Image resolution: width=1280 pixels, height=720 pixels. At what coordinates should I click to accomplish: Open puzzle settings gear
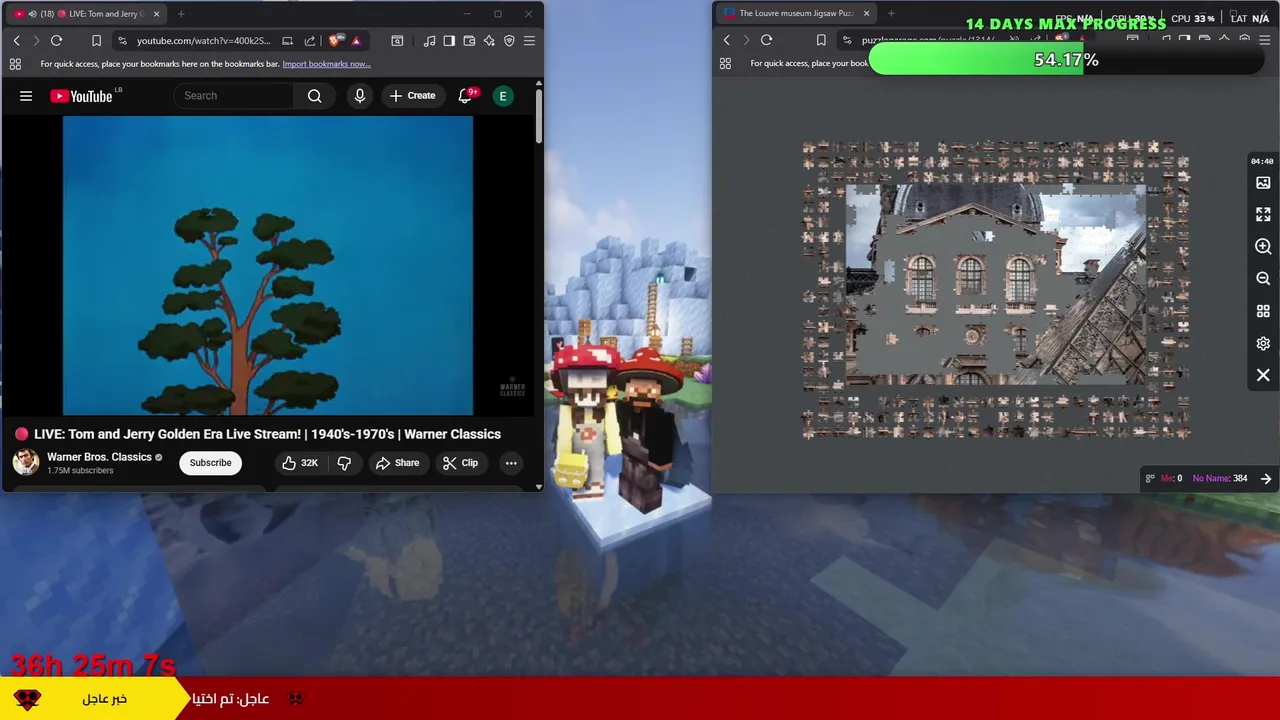pyautogui.click(x=1263, y=343)
